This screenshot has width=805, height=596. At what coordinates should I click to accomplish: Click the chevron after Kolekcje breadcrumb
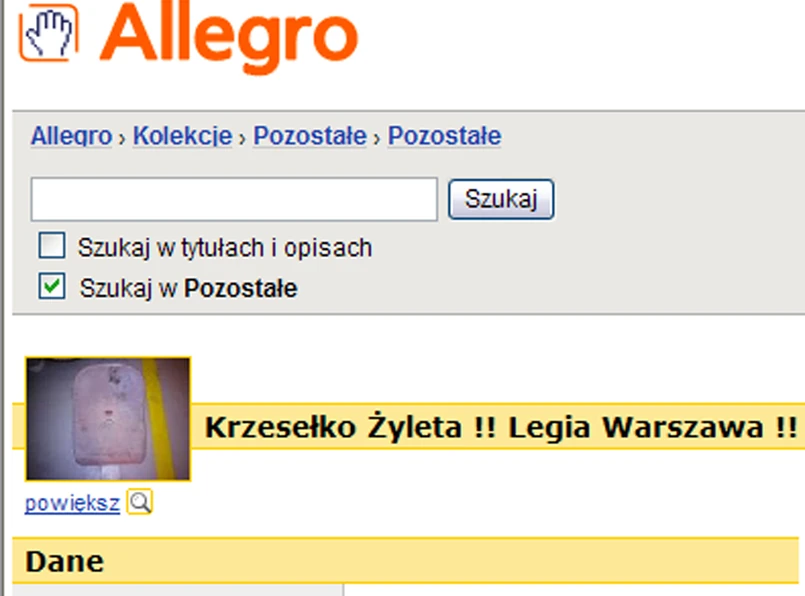[243, 139]
